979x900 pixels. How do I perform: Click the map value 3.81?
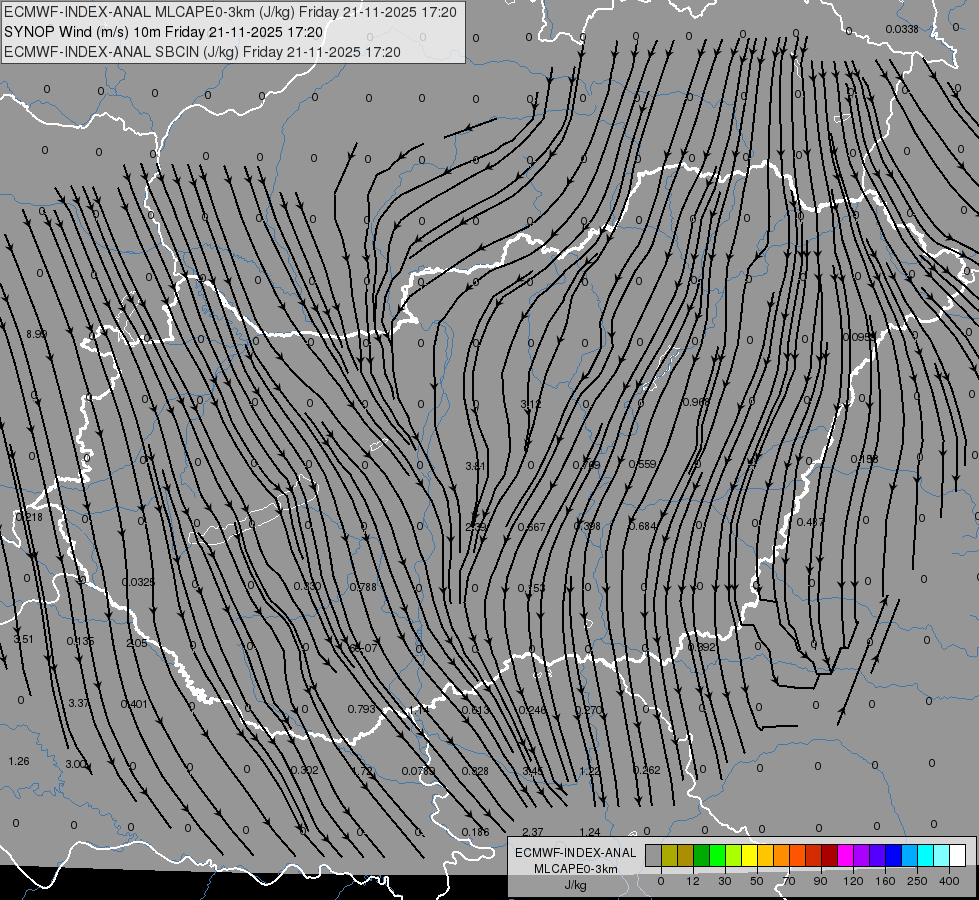(x=476, y=466)
